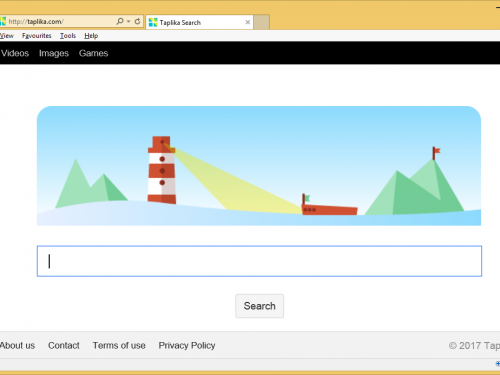Go to the Videos section
The width and height of the screenshot is (500, 375).
point(15,53)
